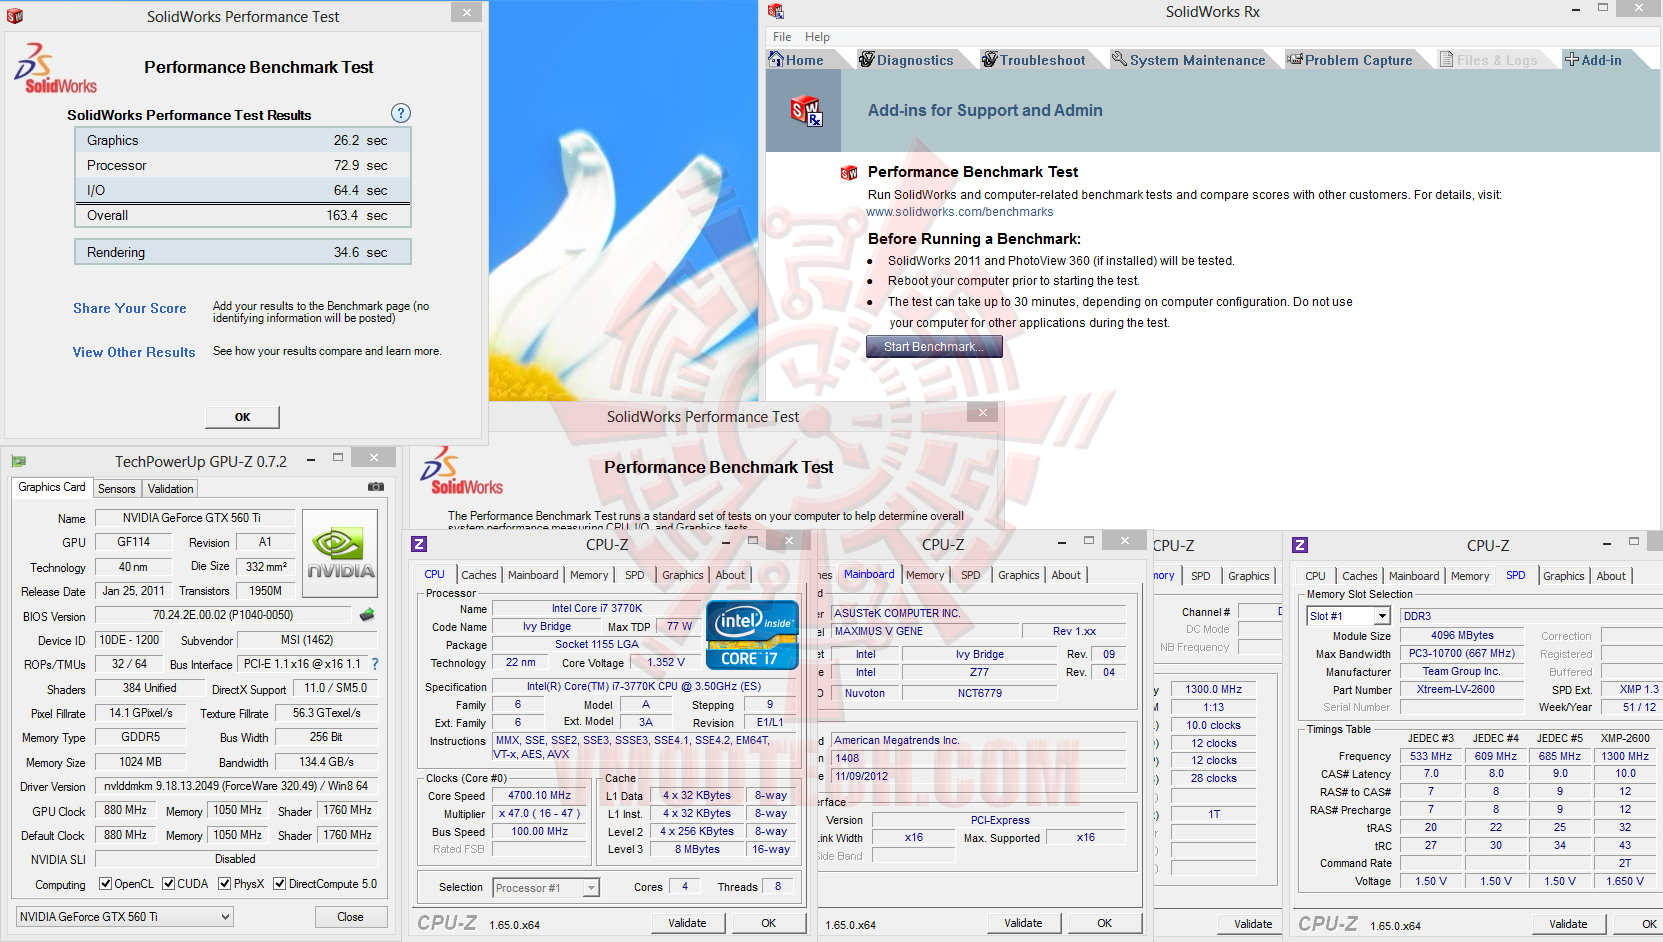Click the large Rx icon beside Add-ins heading
Viewport: 1663px width, 942px height.
tap(806, 110)
